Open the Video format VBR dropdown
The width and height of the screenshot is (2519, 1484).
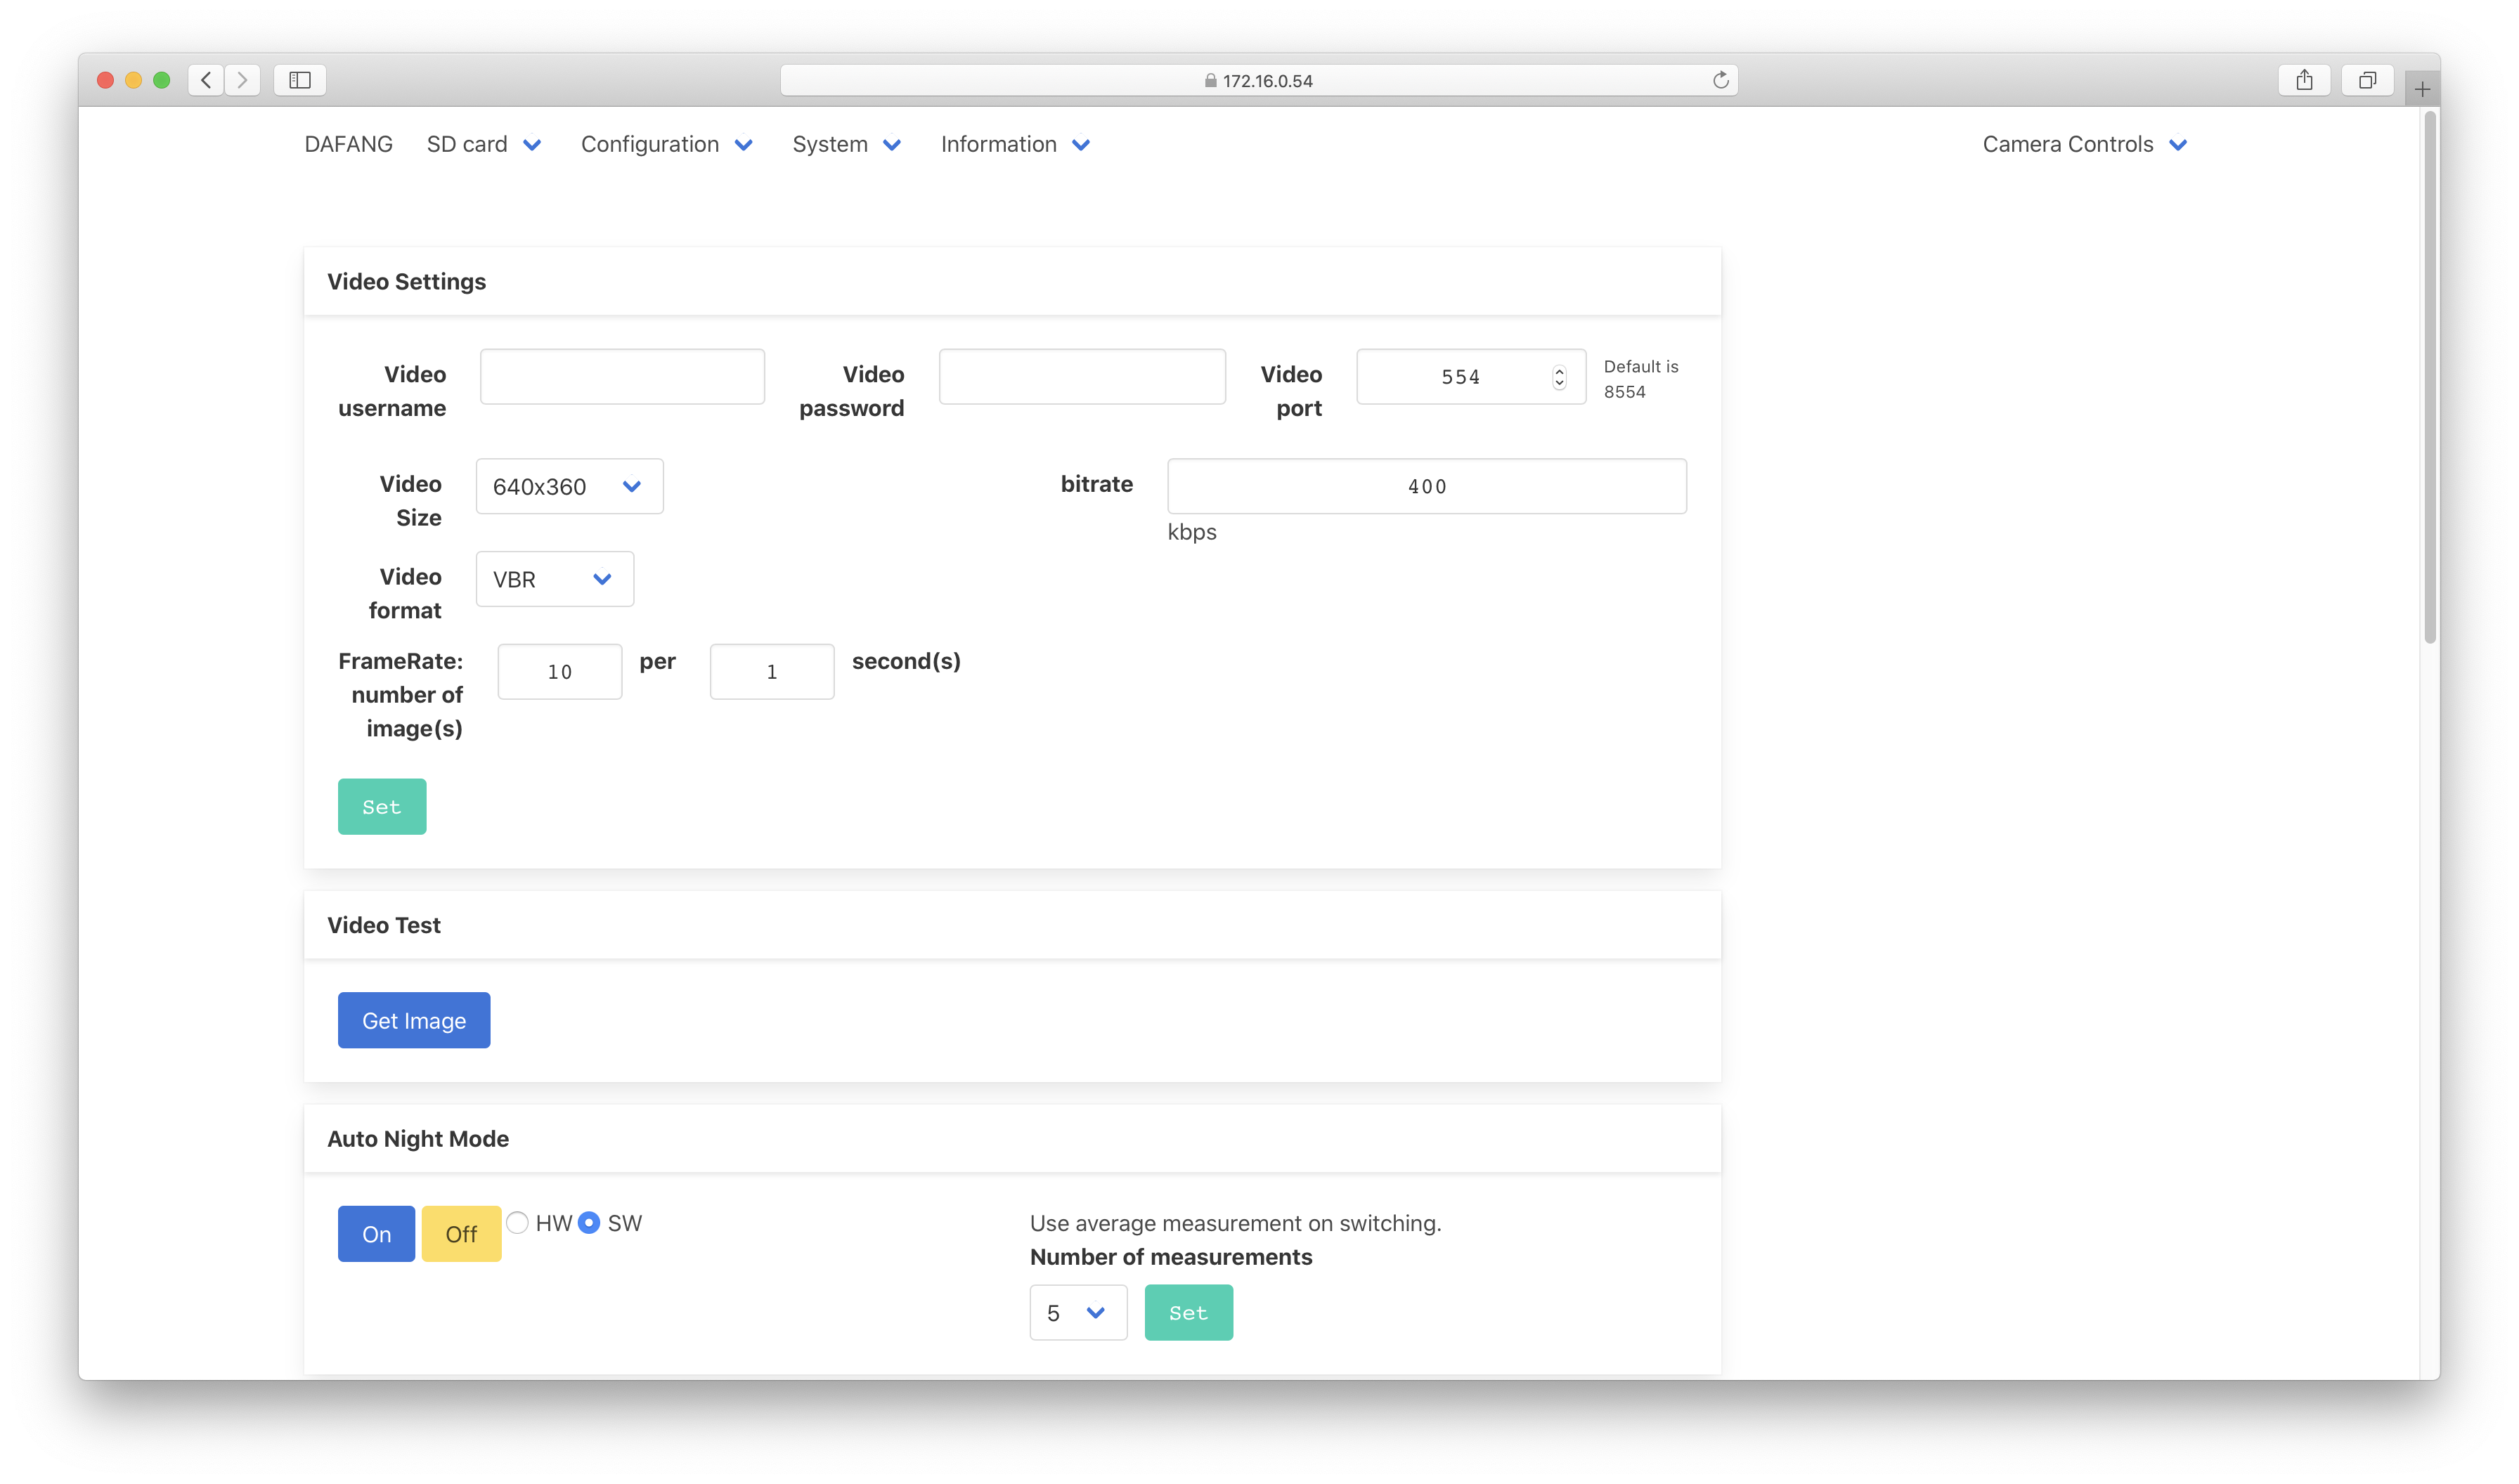tap(554, 579)
